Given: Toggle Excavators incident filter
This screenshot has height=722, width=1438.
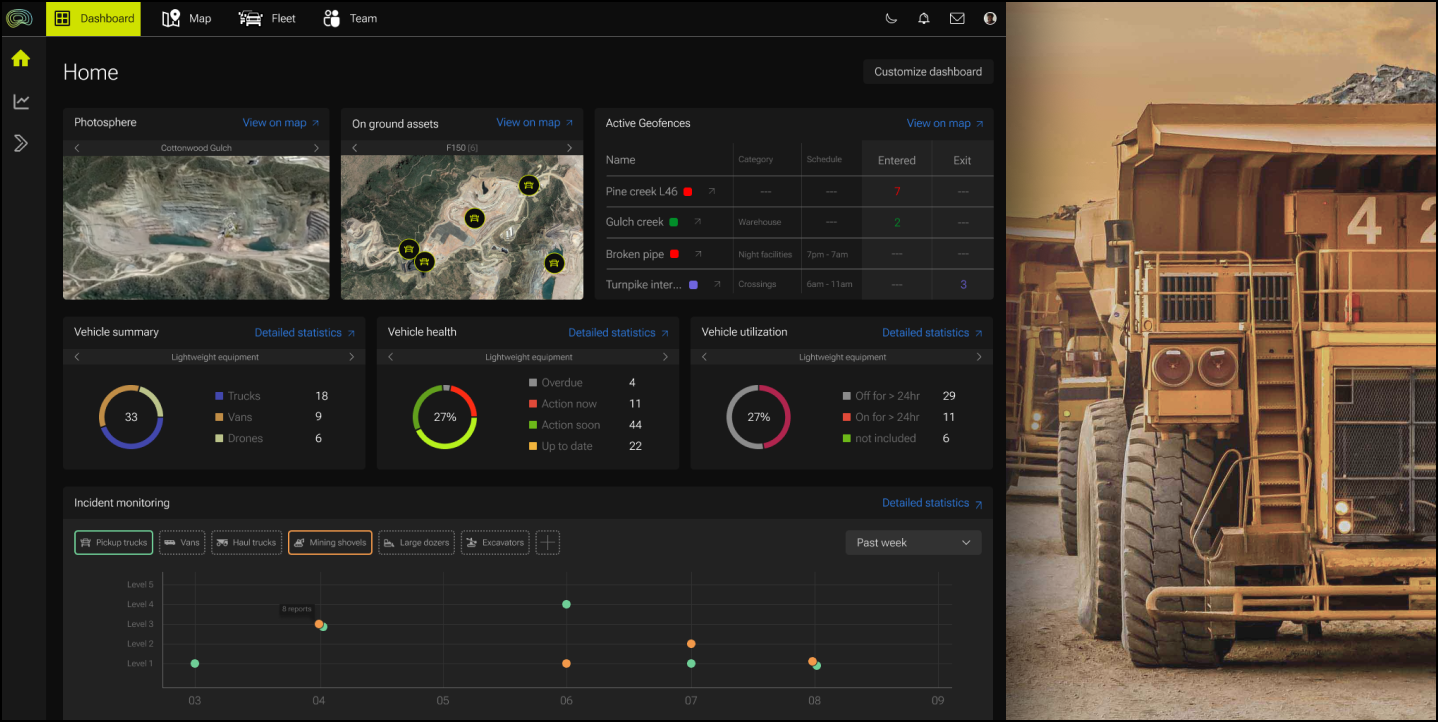Looking at the screenshot, I should click(x=495, y=543).
